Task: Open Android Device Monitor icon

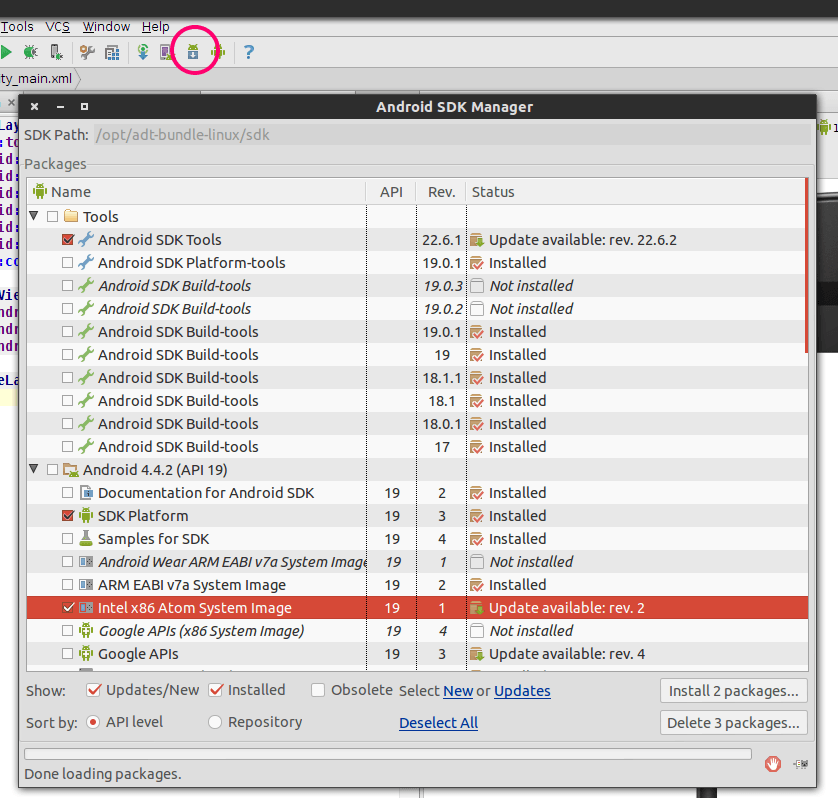Action: click(x=218, y=52)
